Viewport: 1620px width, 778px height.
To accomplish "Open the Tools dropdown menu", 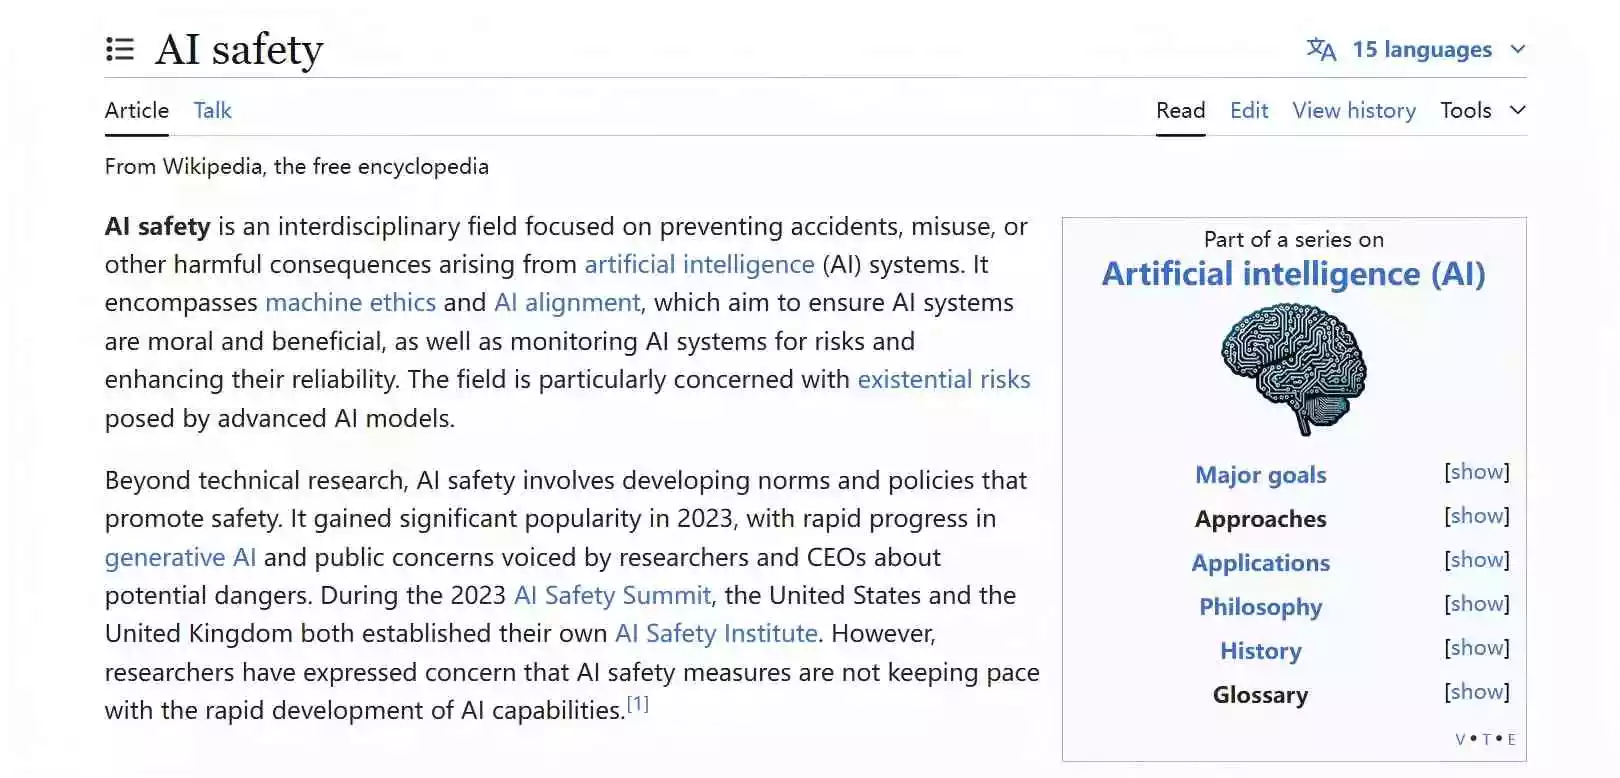I will [x=1482, y=110].
